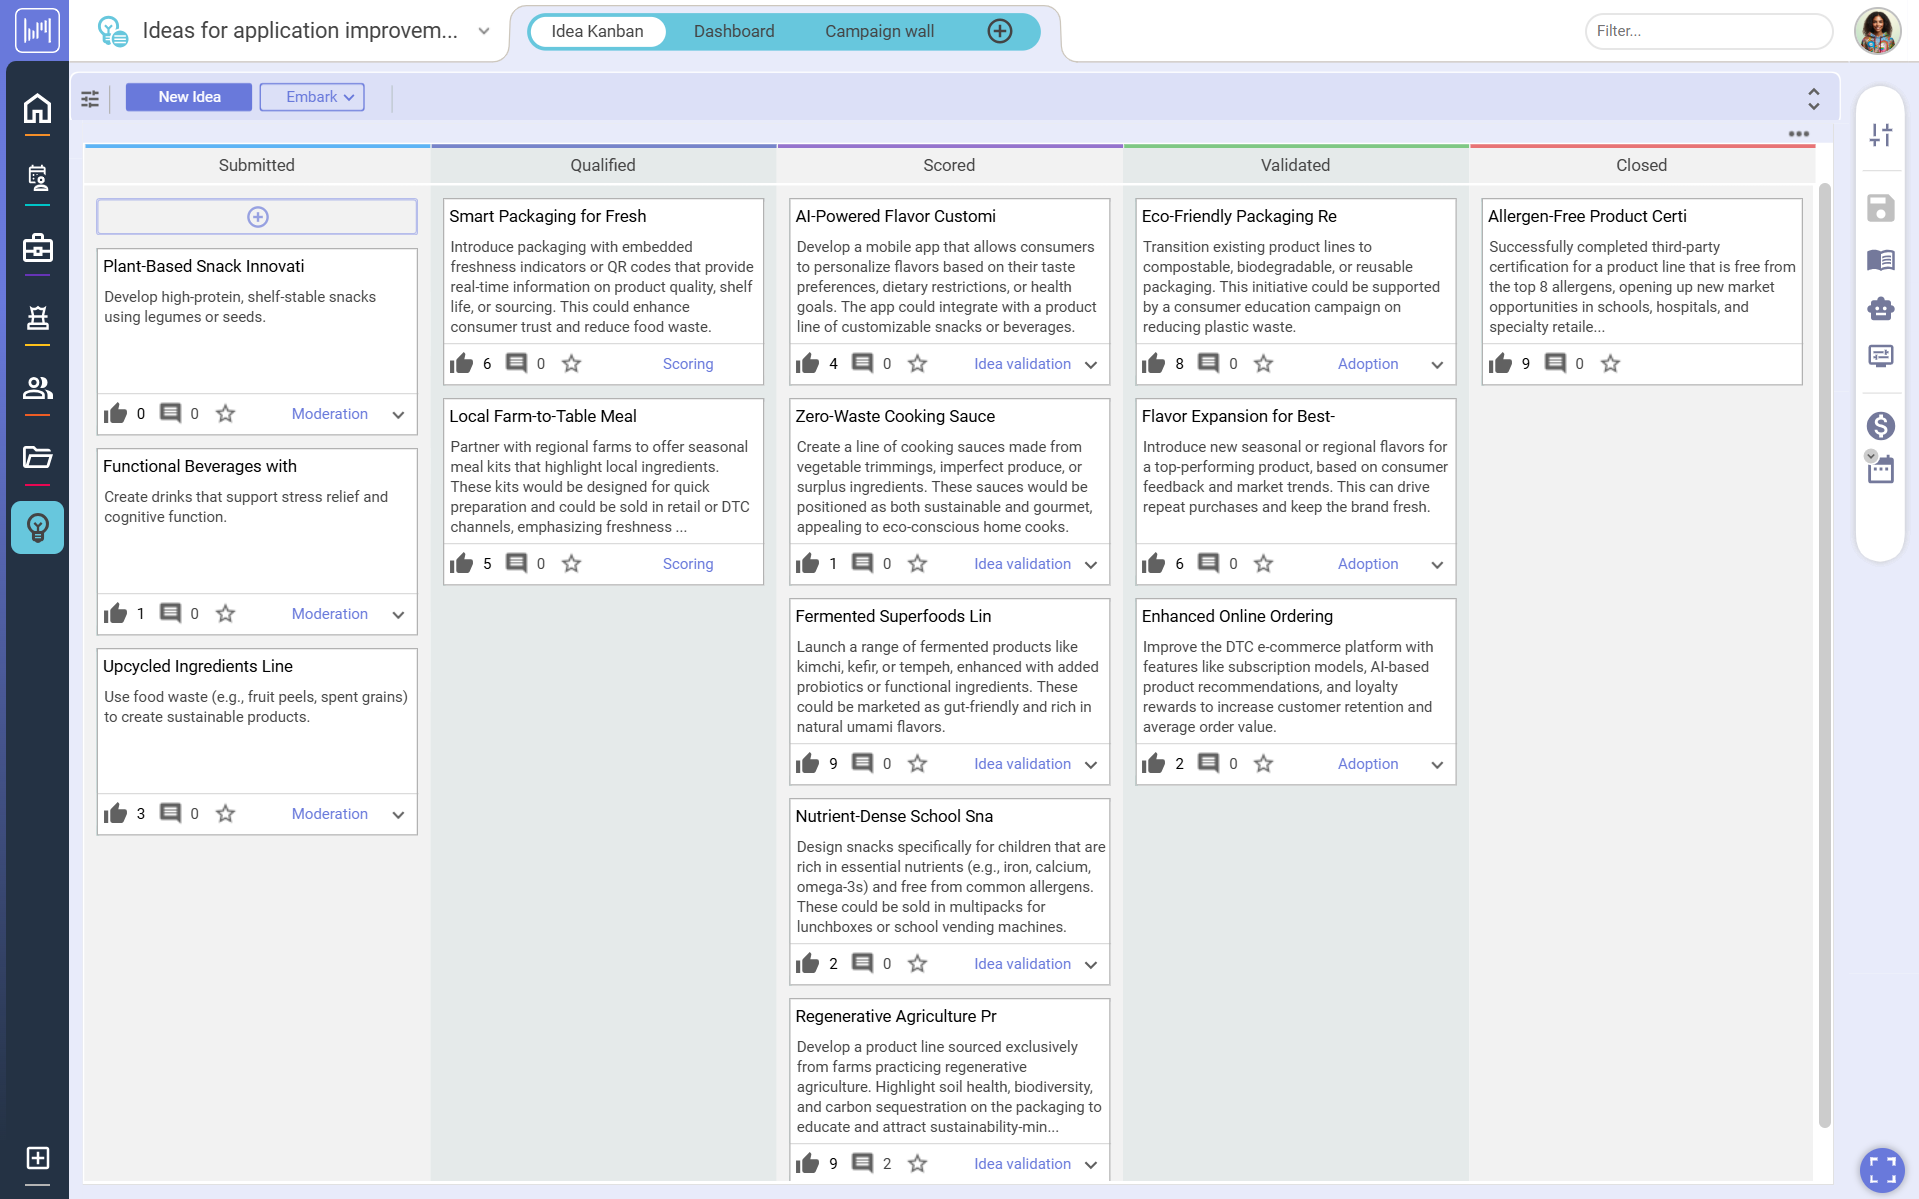
Task: Expand the Embark dropdown
Action: click(312, 97)
